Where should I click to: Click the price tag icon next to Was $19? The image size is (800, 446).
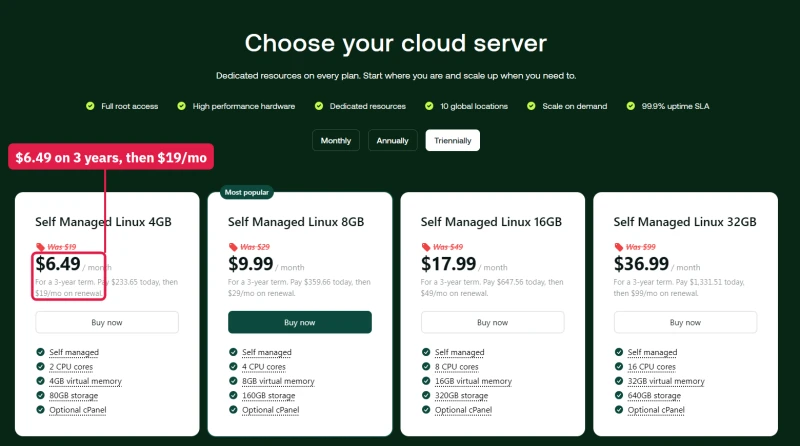(40, 247)
